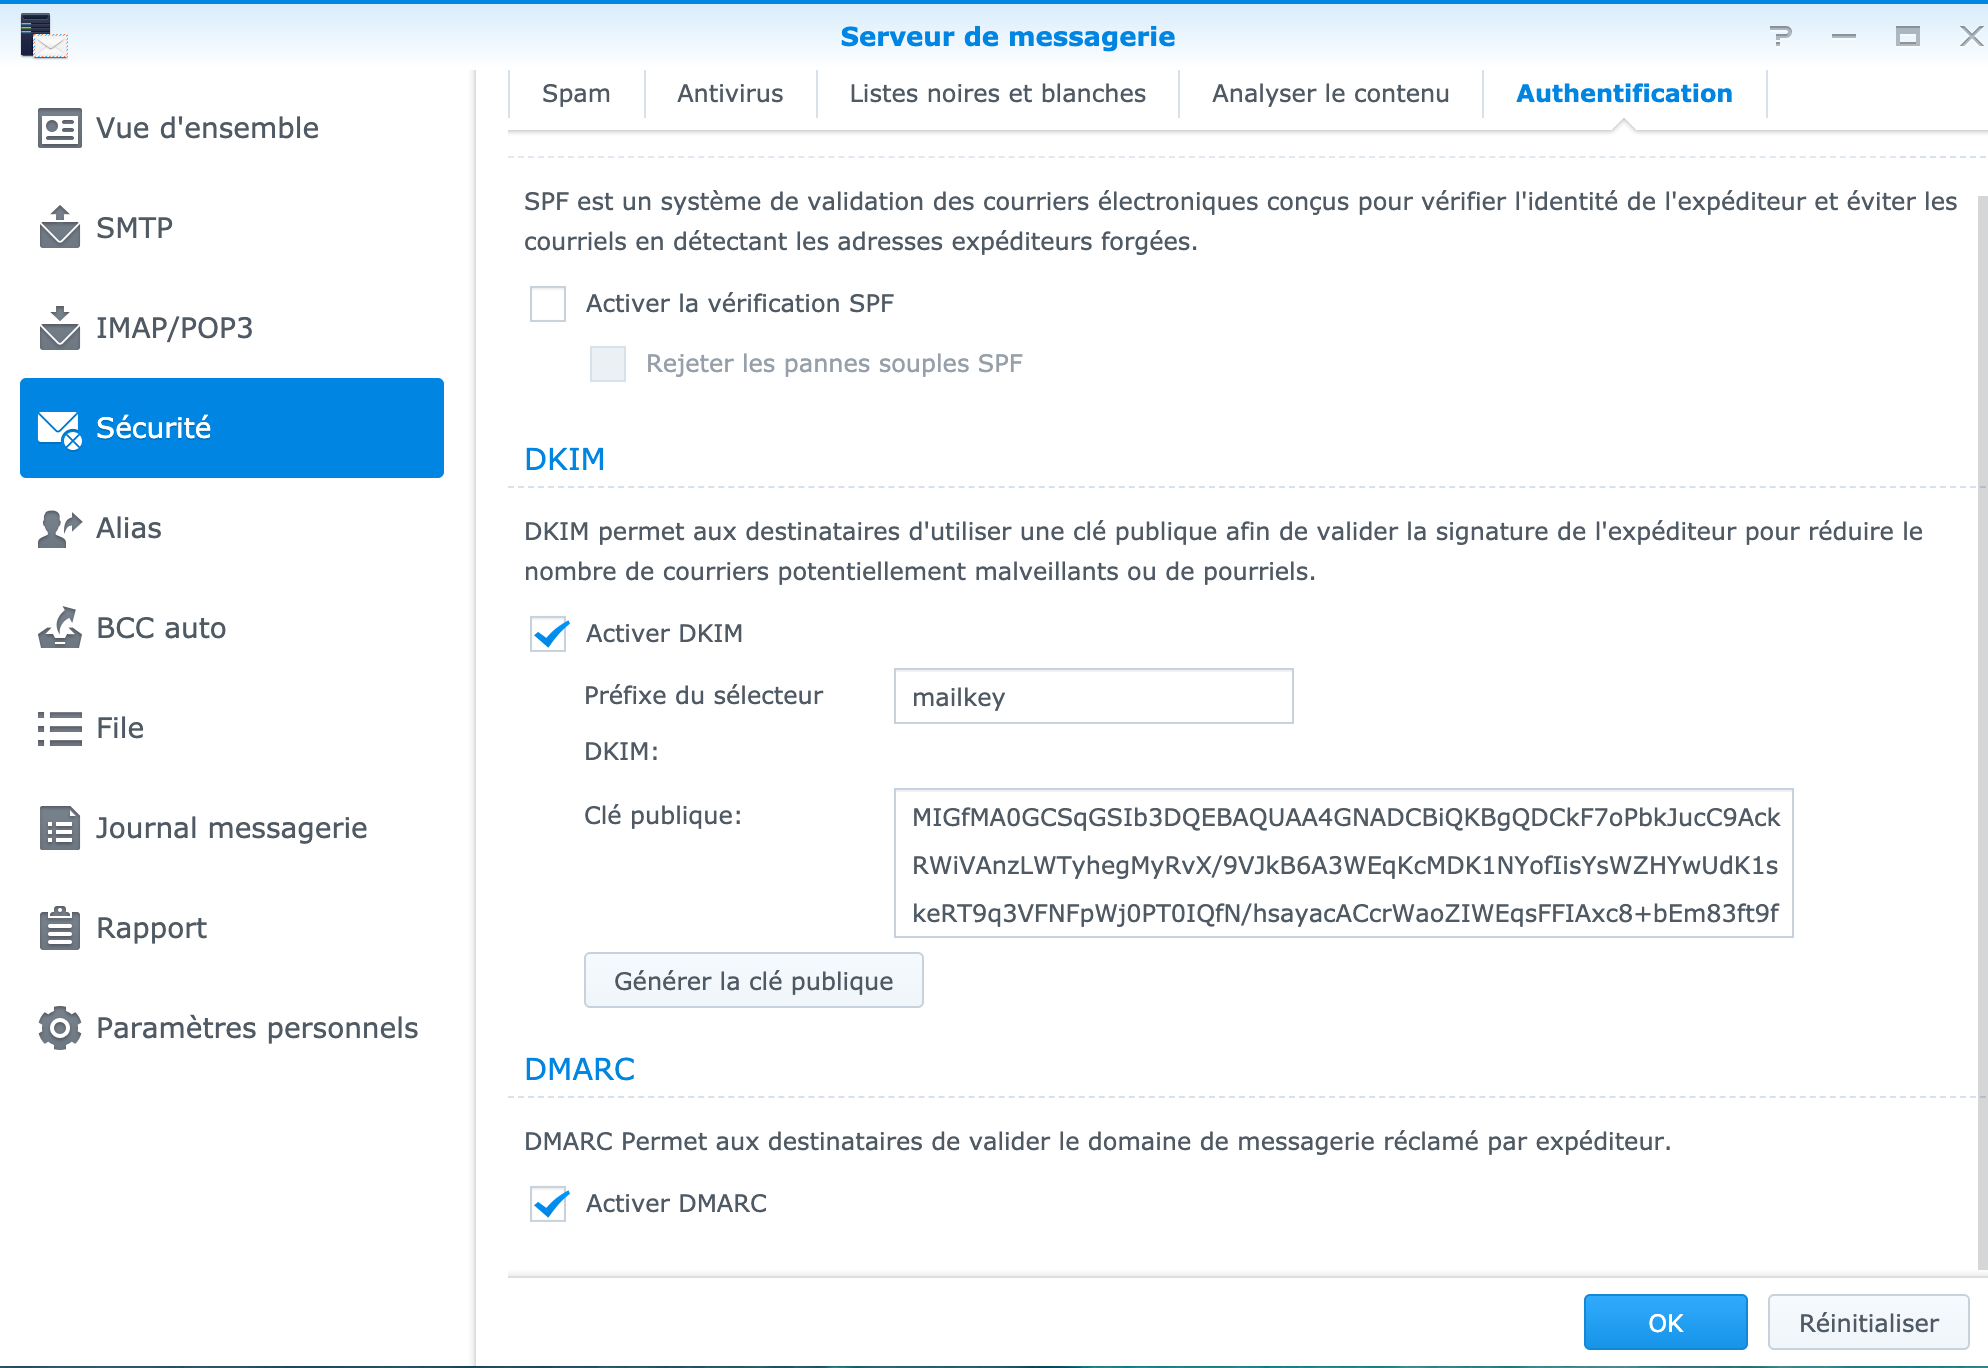1988x1368 pixels.
Task: Open the Rapport clipboard icon
Action: point(59,928)
